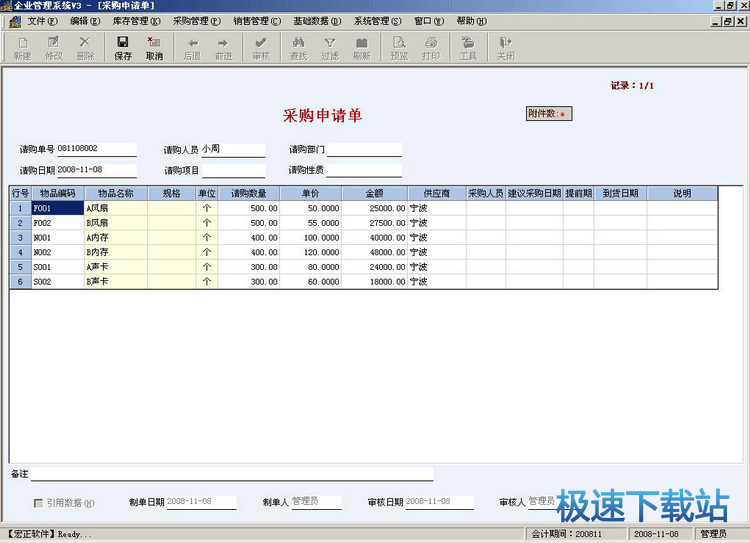Click the 物品编码 column header
Screen dimensions: 750x543
pyautogui.click(x=58, y=193)
